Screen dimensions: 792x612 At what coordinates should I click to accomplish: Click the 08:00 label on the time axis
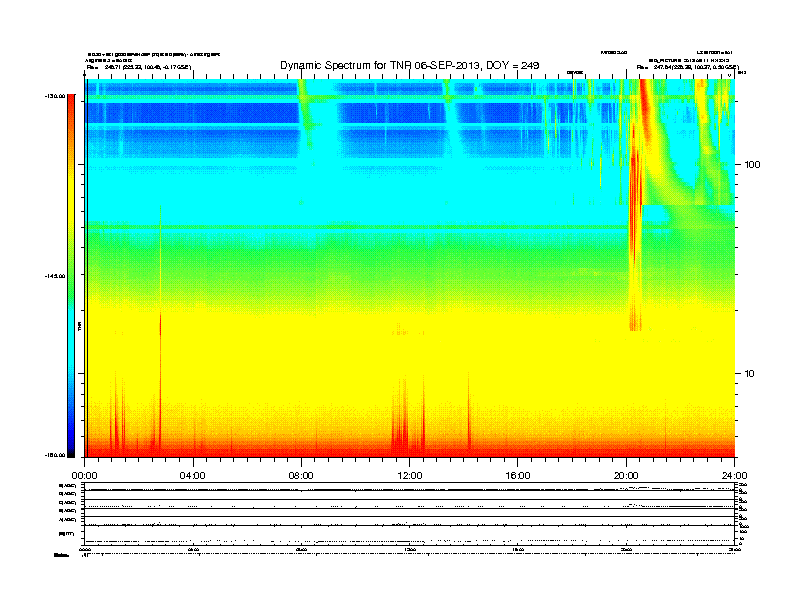301,476
